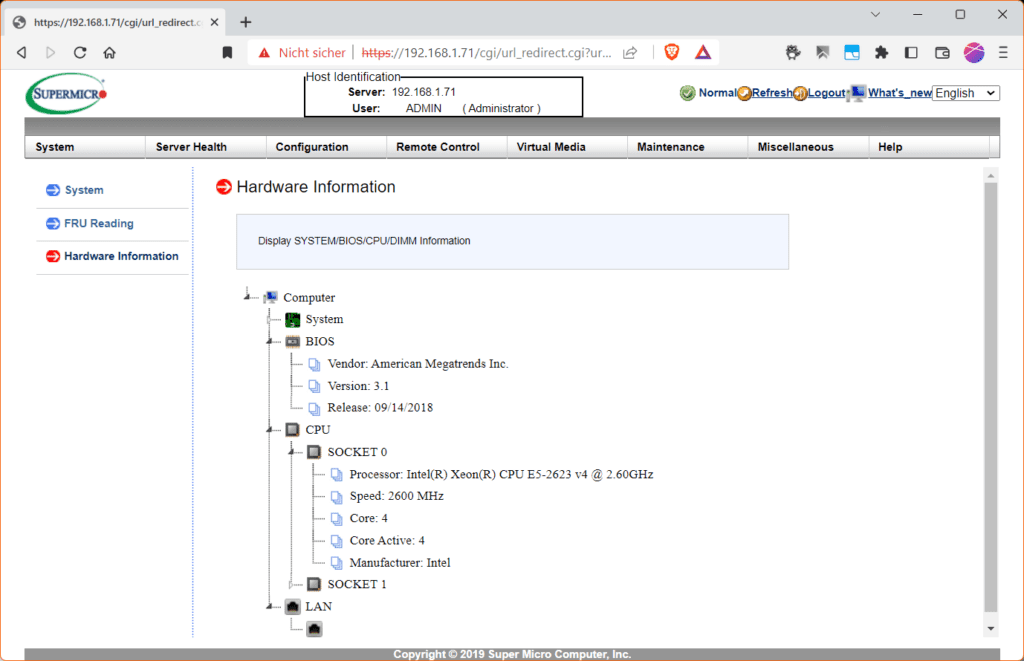
Task: Click the Refresh link
Action: coord(772,93)
